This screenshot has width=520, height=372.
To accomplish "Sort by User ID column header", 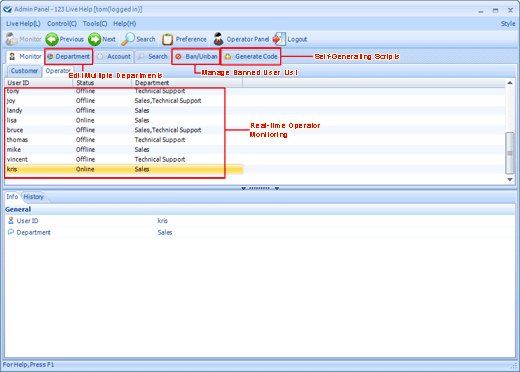I will [x=39, y=83].
